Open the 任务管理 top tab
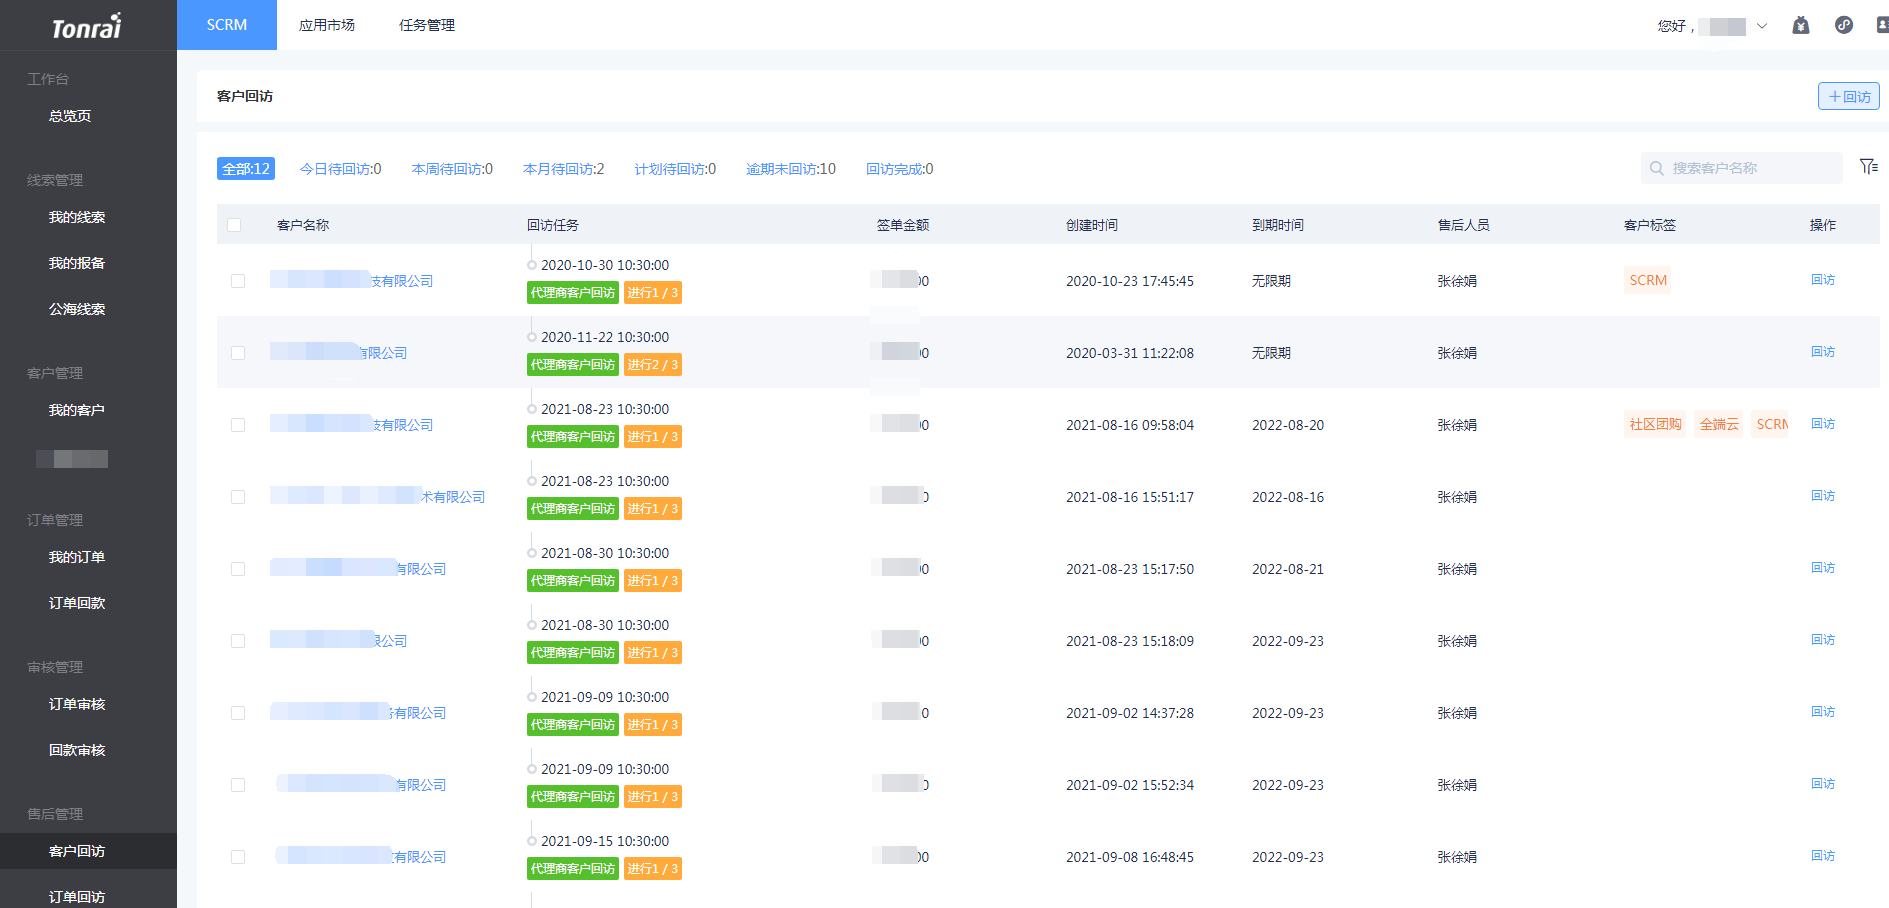The image size is (1889, 908). click(427, 25)
